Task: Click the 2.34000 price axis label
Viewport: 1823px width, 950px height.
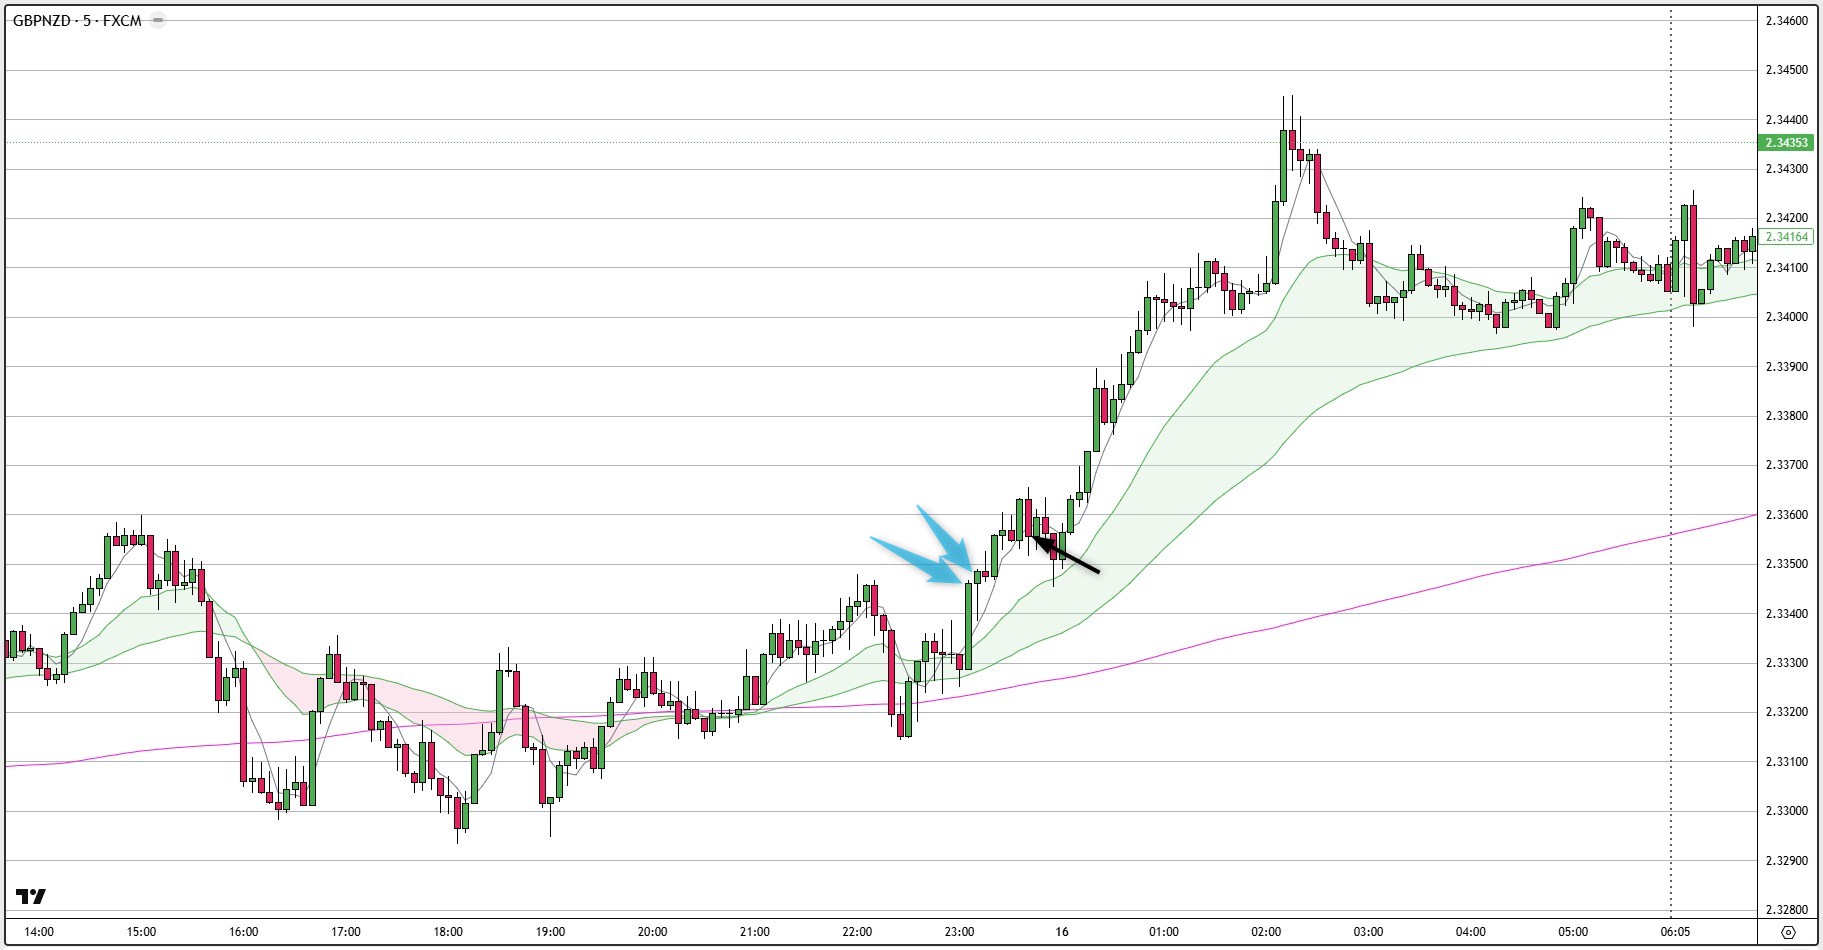Action: pos(1786,317)
